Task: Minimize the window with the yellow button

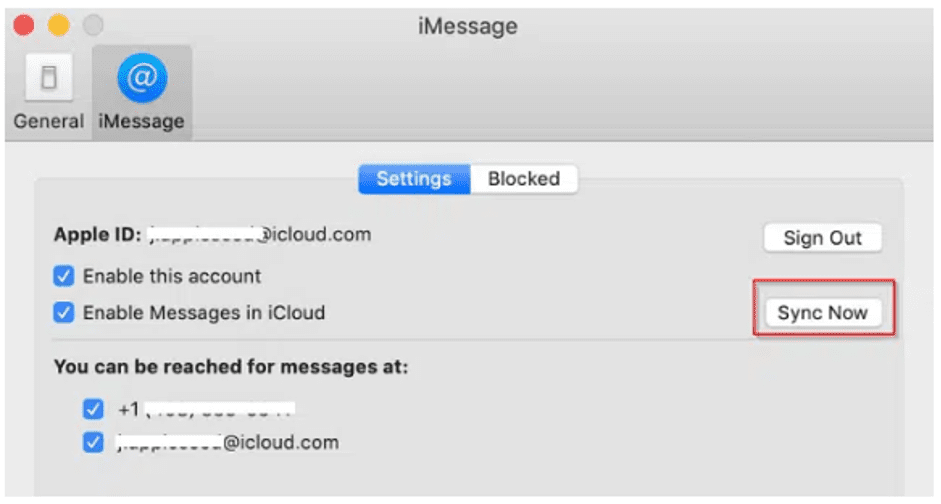Action: 58,25
